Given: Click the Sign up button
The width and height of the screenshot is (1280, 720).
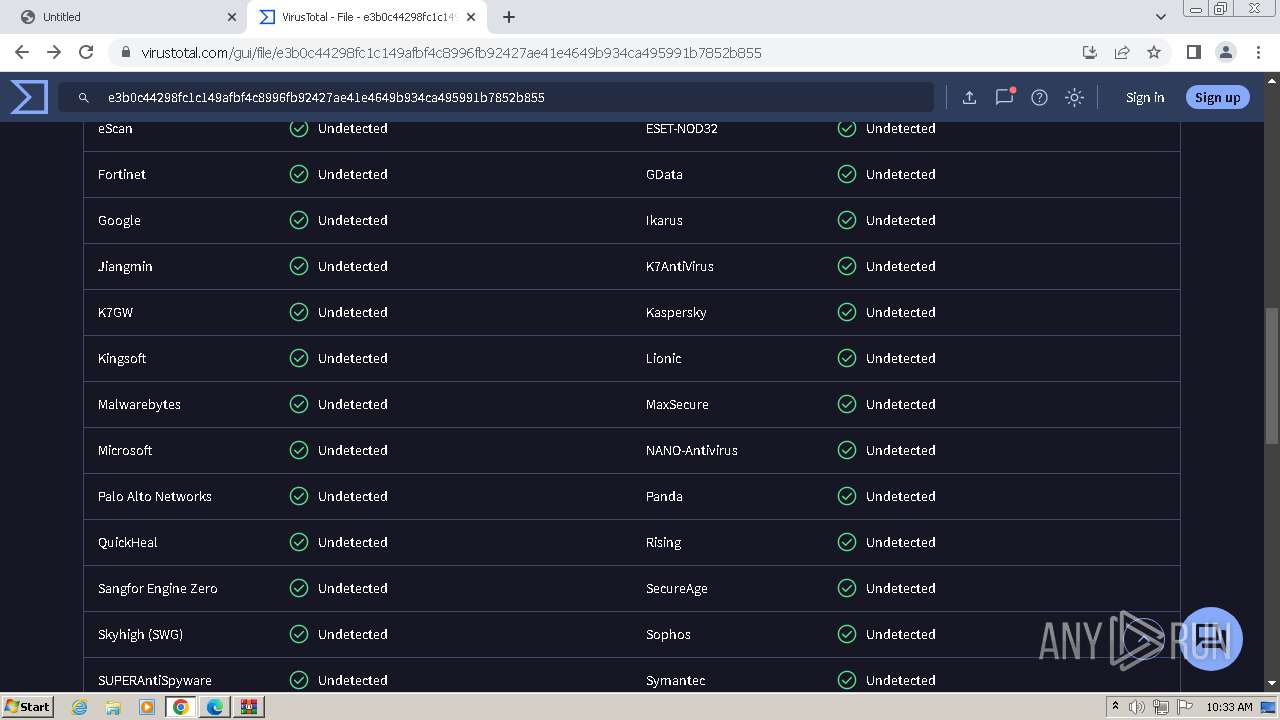Looking at the screenshot, I should (1217, 97).
